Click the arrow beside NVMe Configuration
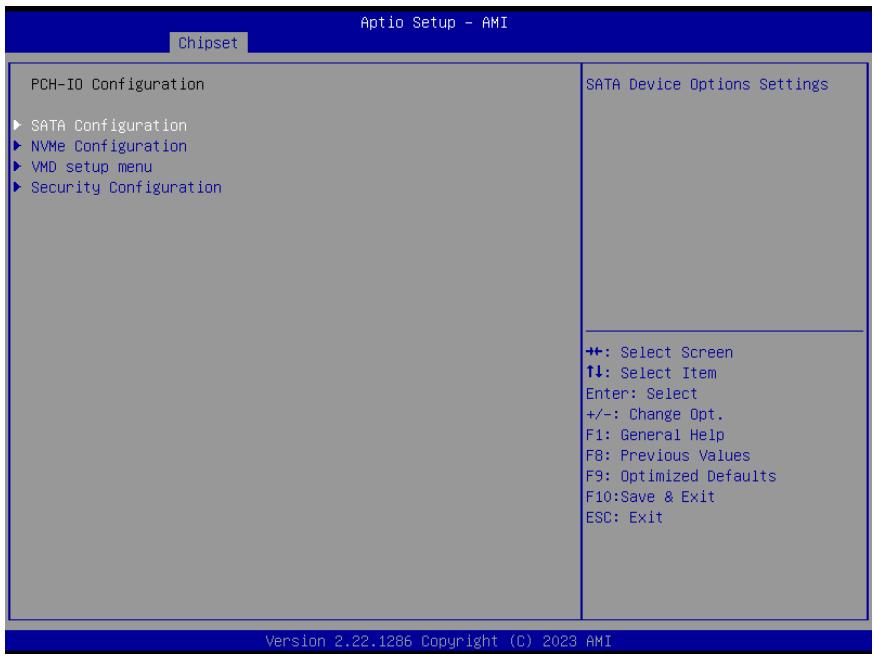The image size is (874, 656). (x=18, y=145)
